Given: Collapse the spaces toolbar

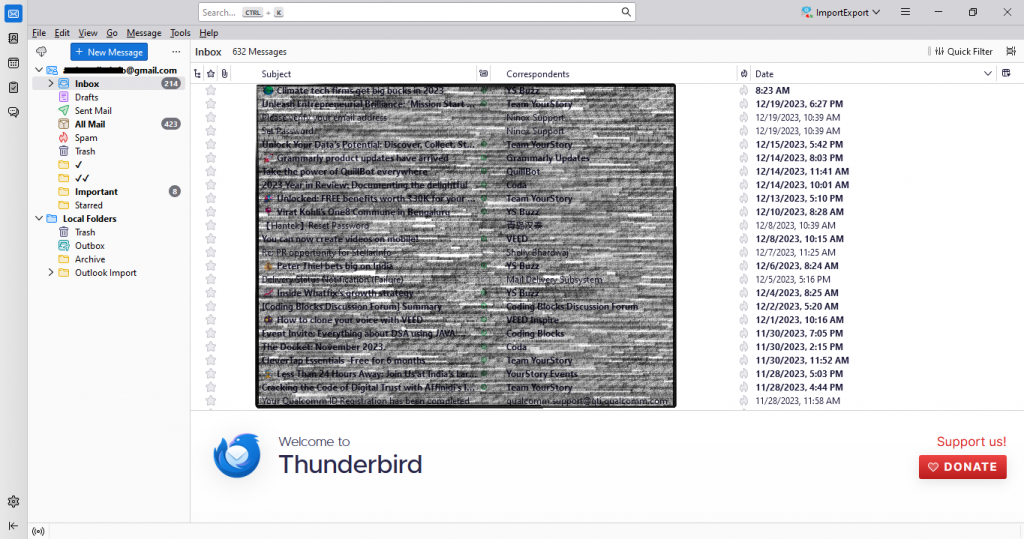Looking at the screenshot, I should pos(13,526).
